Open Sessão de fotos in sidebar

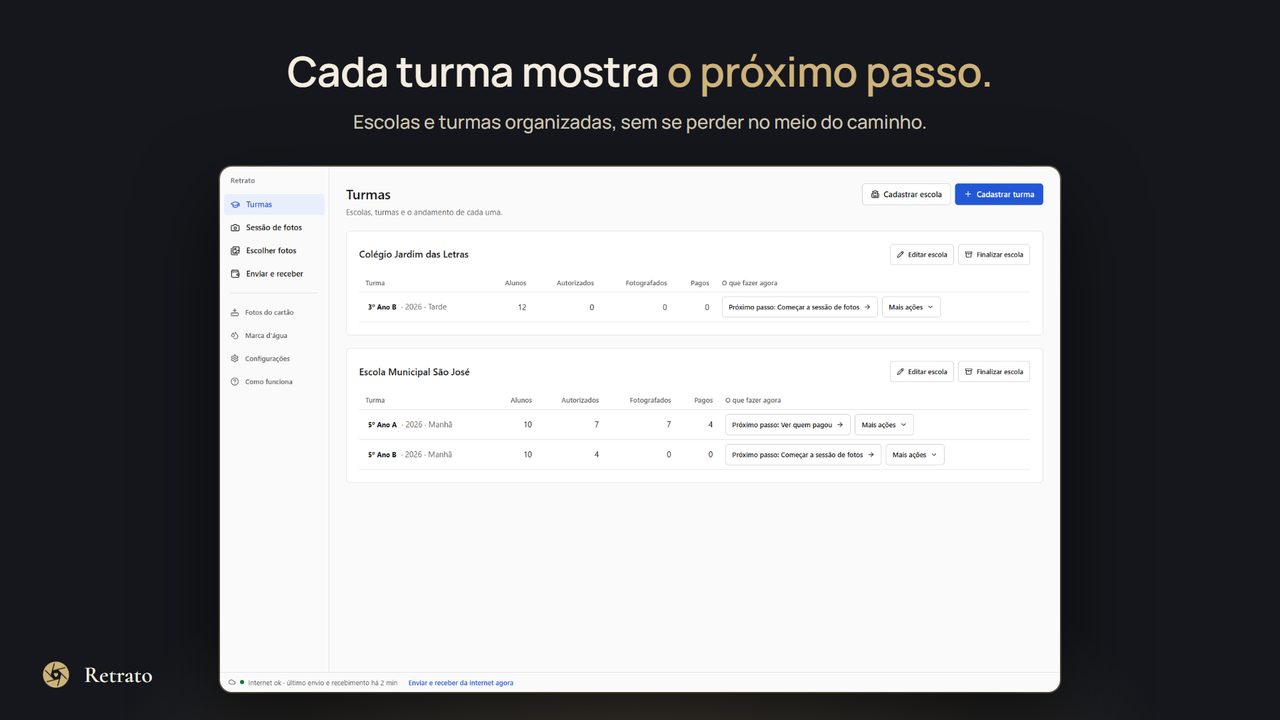[x=274, y=227]
